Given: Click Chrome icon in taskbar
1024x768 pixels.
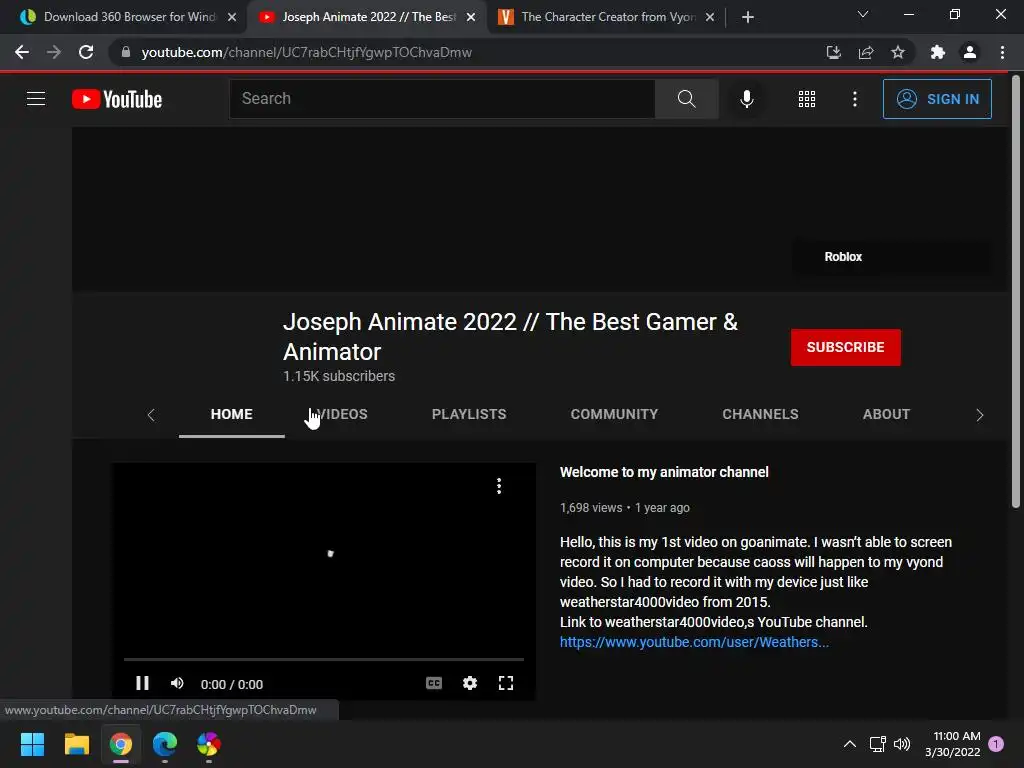Looking at the screenshot, I should [x=121, y=744].
